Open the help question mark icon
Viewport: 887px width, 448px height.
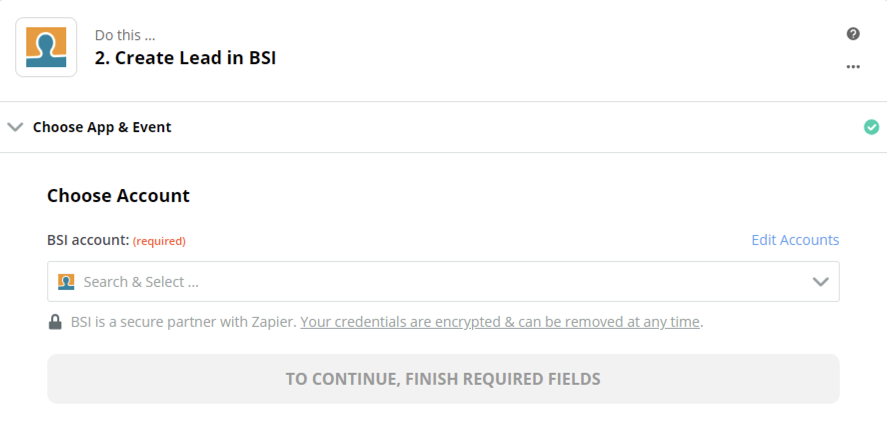click(x=853, y=34)
